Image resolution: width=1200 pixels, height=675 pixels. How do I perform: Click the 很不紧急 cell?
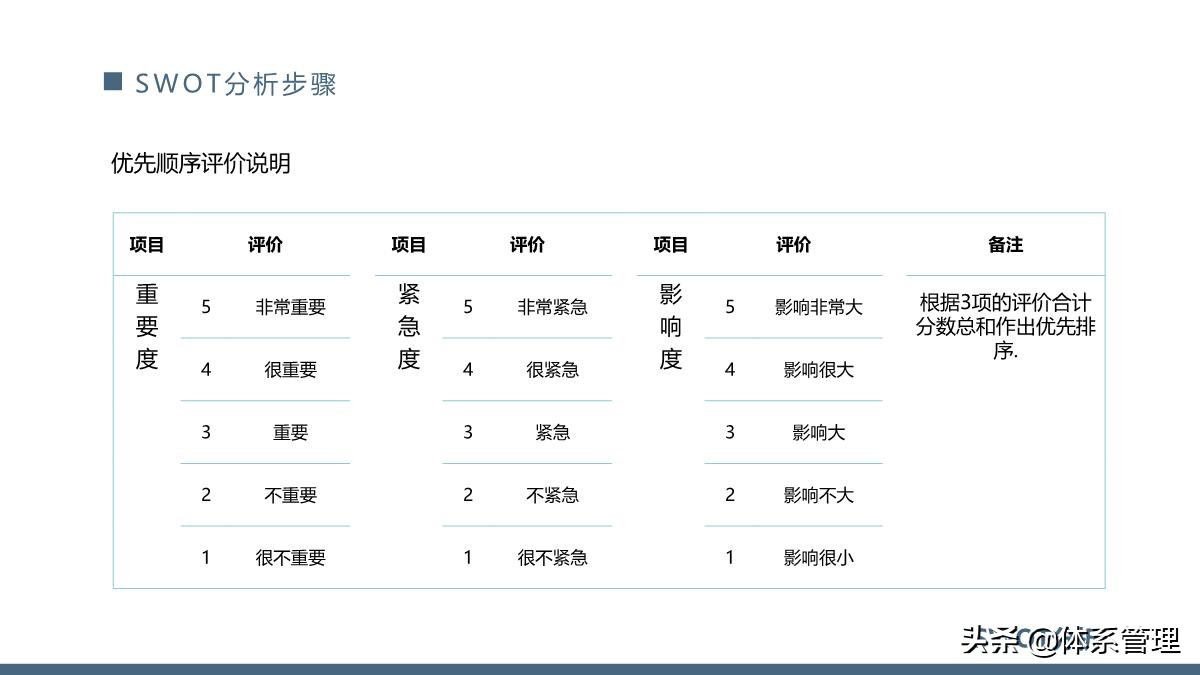(555, 557)
